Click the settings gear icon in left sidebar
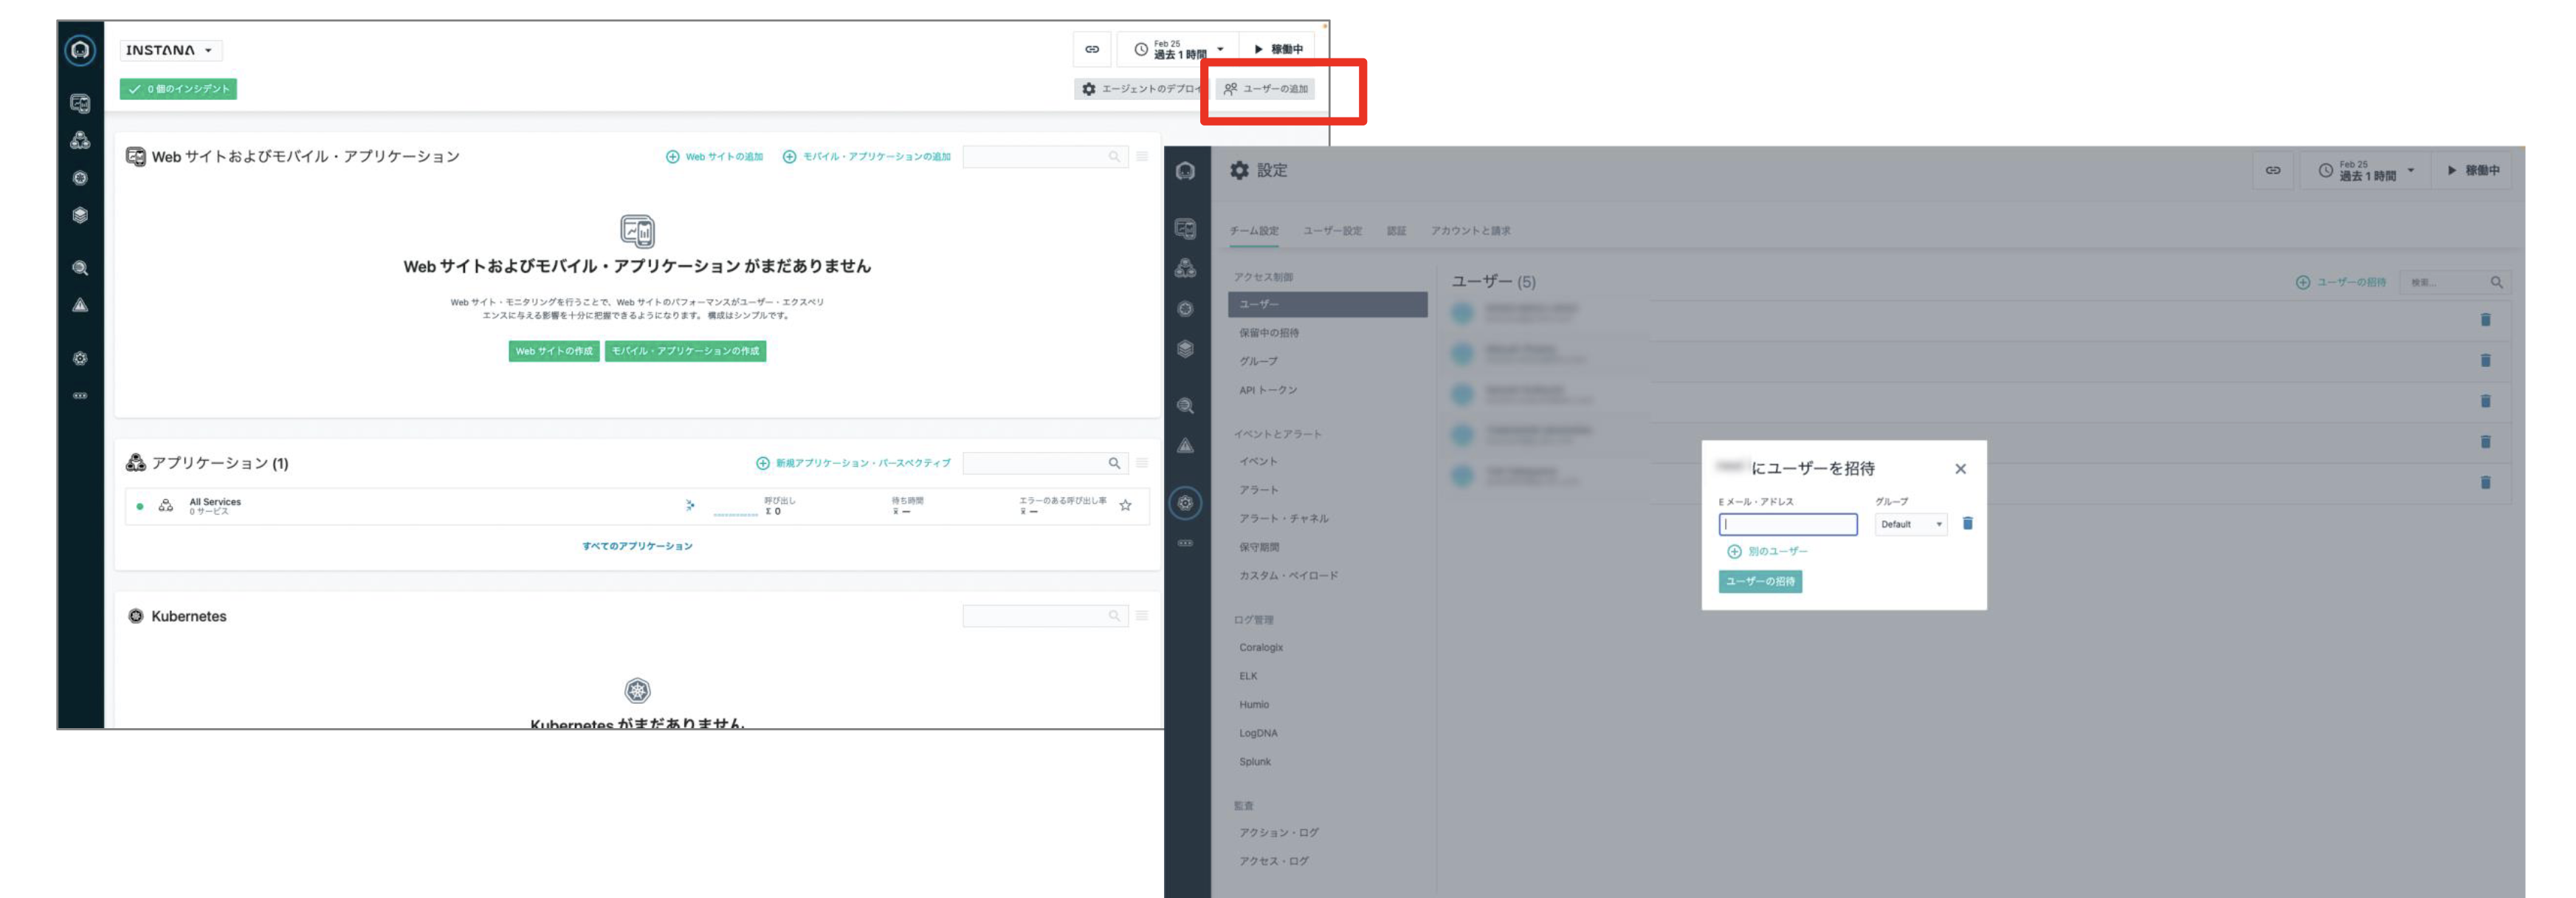The image size is (2576, 898). (80, 358)
